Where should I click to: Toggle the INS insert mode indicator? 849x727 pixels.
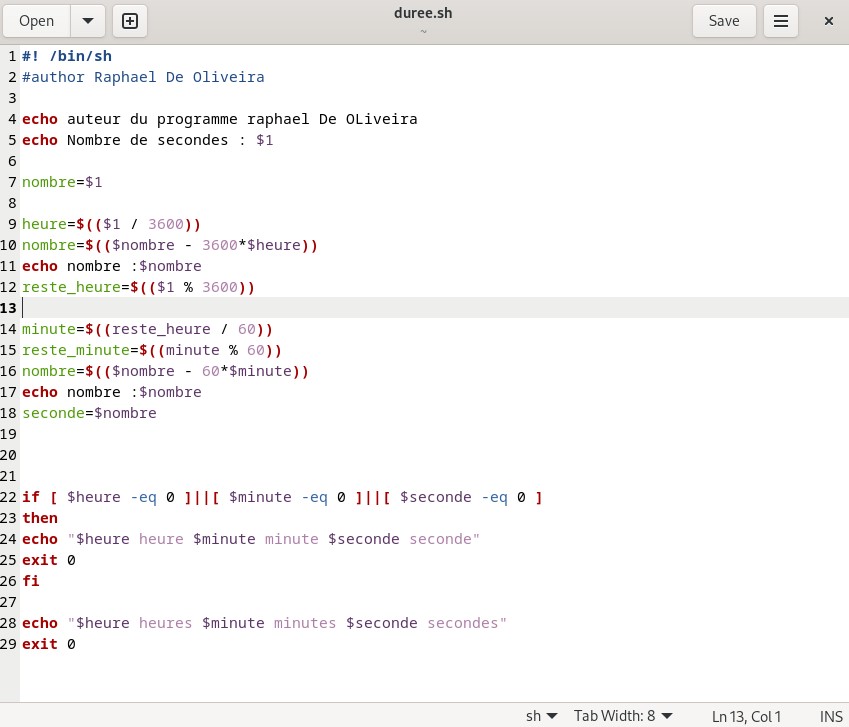point(831,716)
